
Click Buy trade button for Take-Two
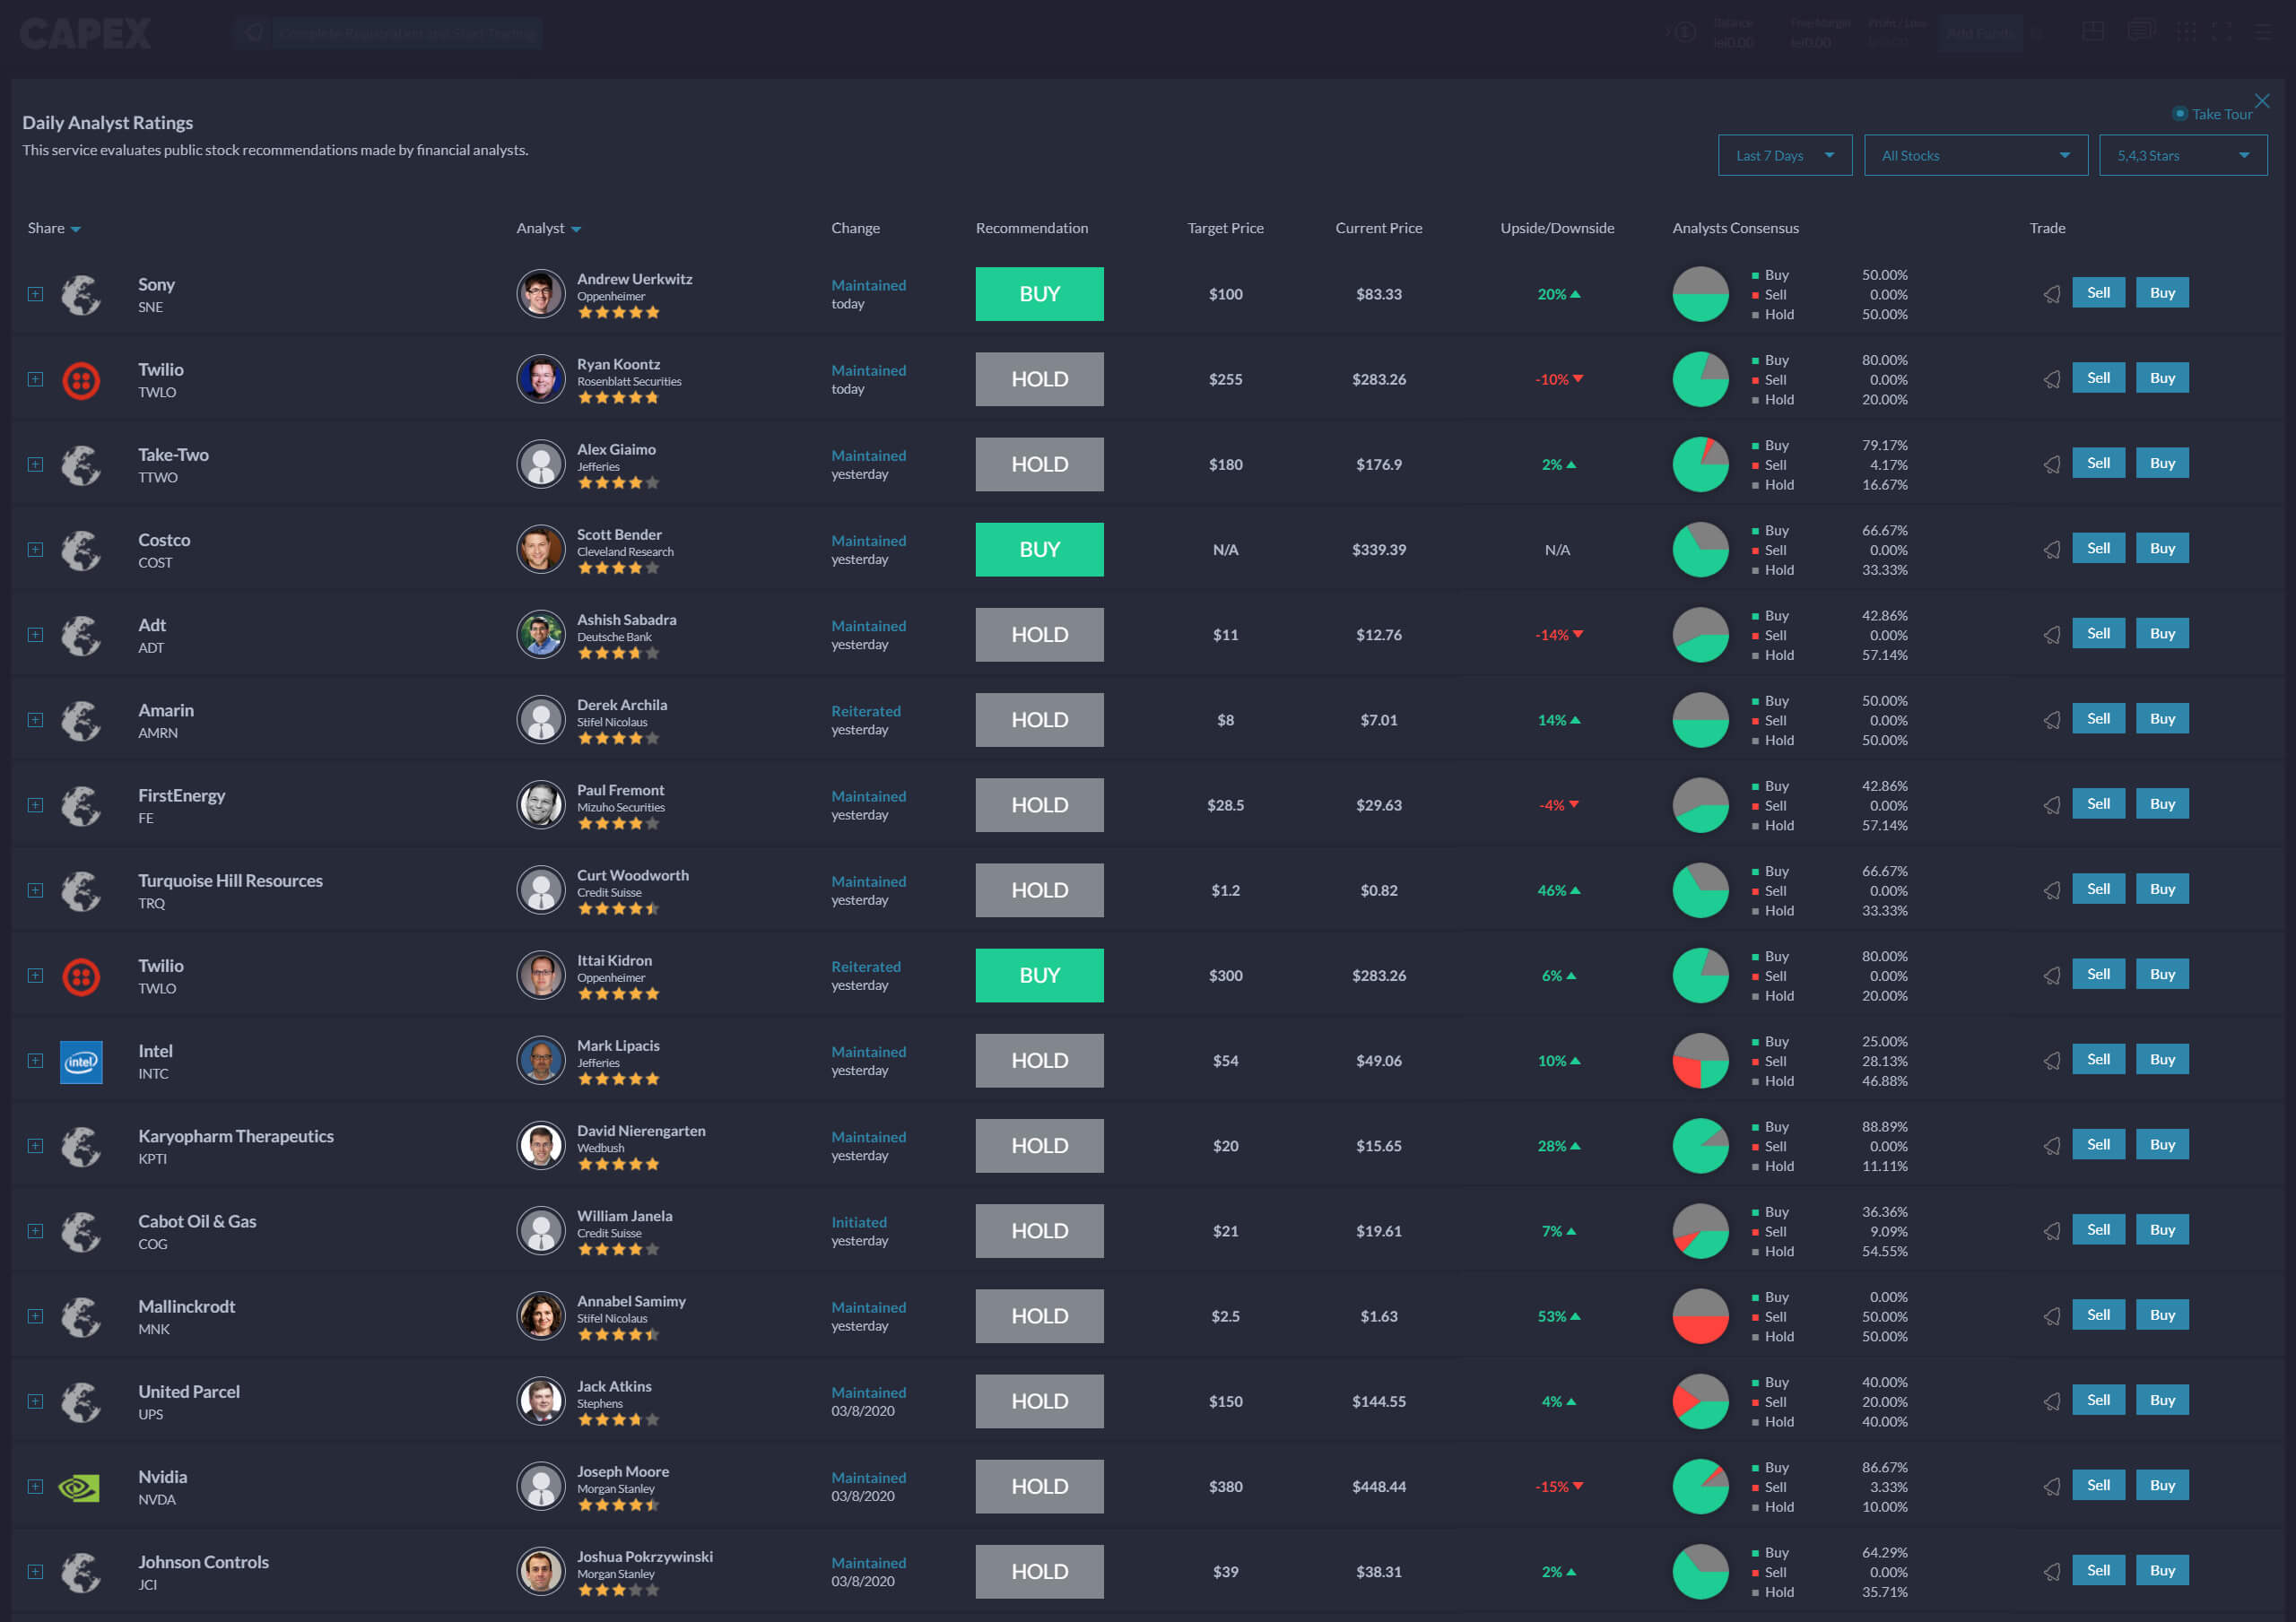pyautogui.click(x=2162, y=464)
